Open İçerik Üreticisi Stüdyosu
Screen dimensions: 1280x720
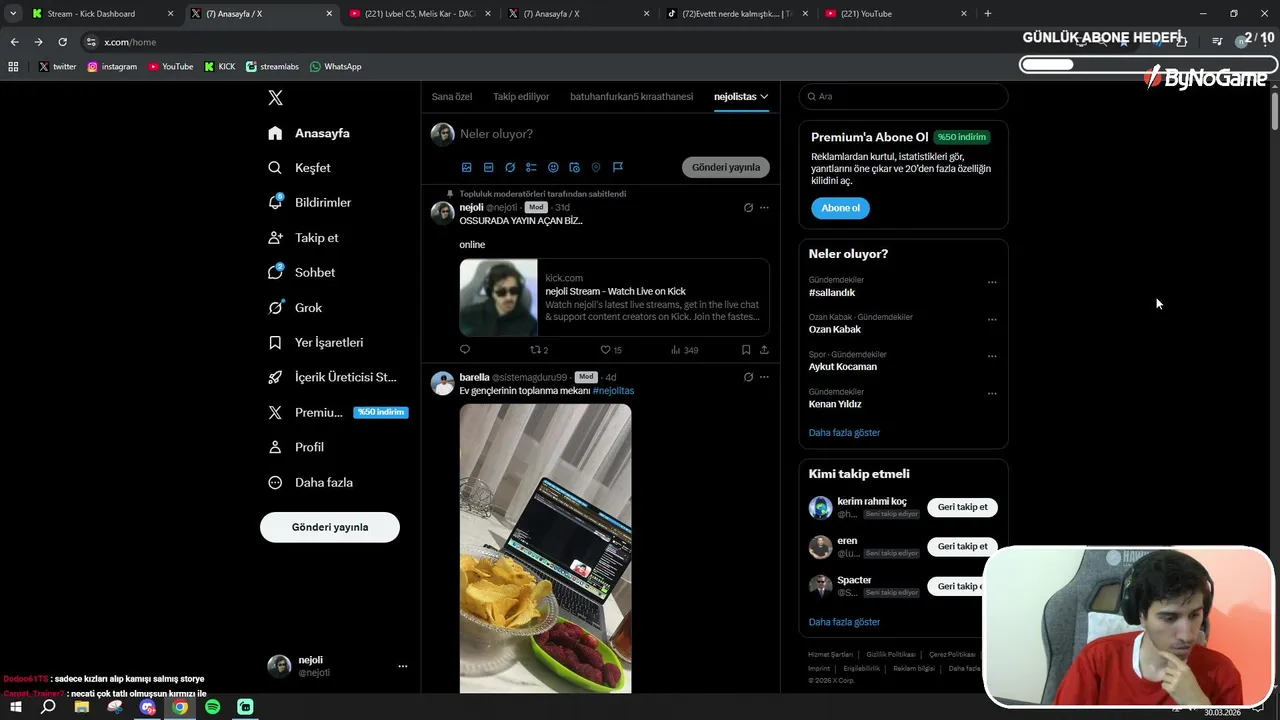tap(332, 377)
